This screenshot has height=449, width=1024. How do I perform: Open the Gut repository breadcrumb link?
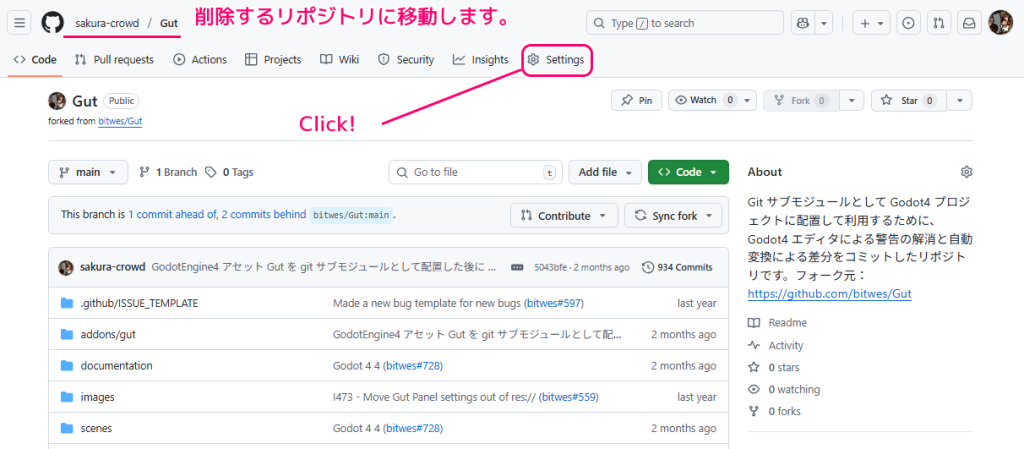[x=168, y=23]
